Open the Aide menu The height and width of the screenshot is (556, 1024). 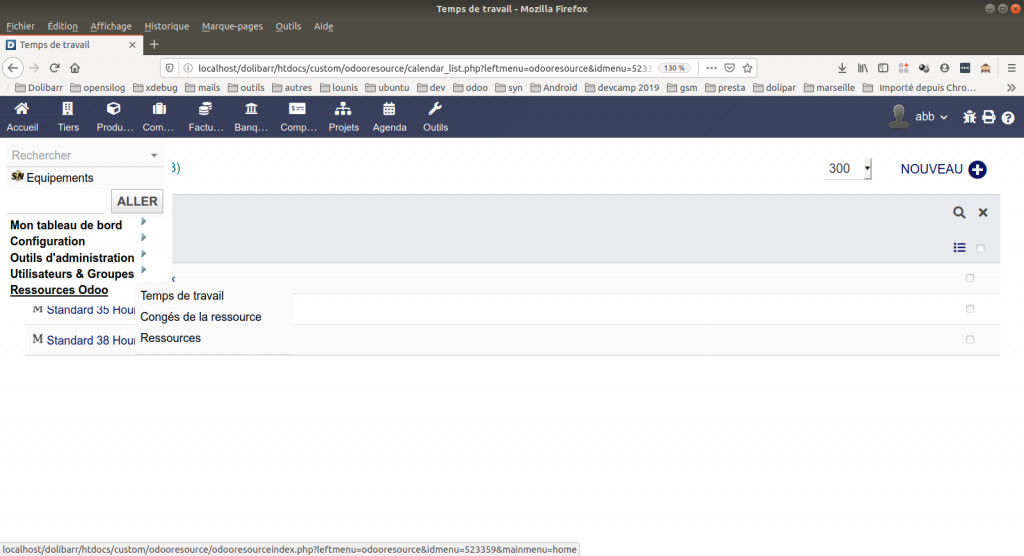tap(323, 26)
